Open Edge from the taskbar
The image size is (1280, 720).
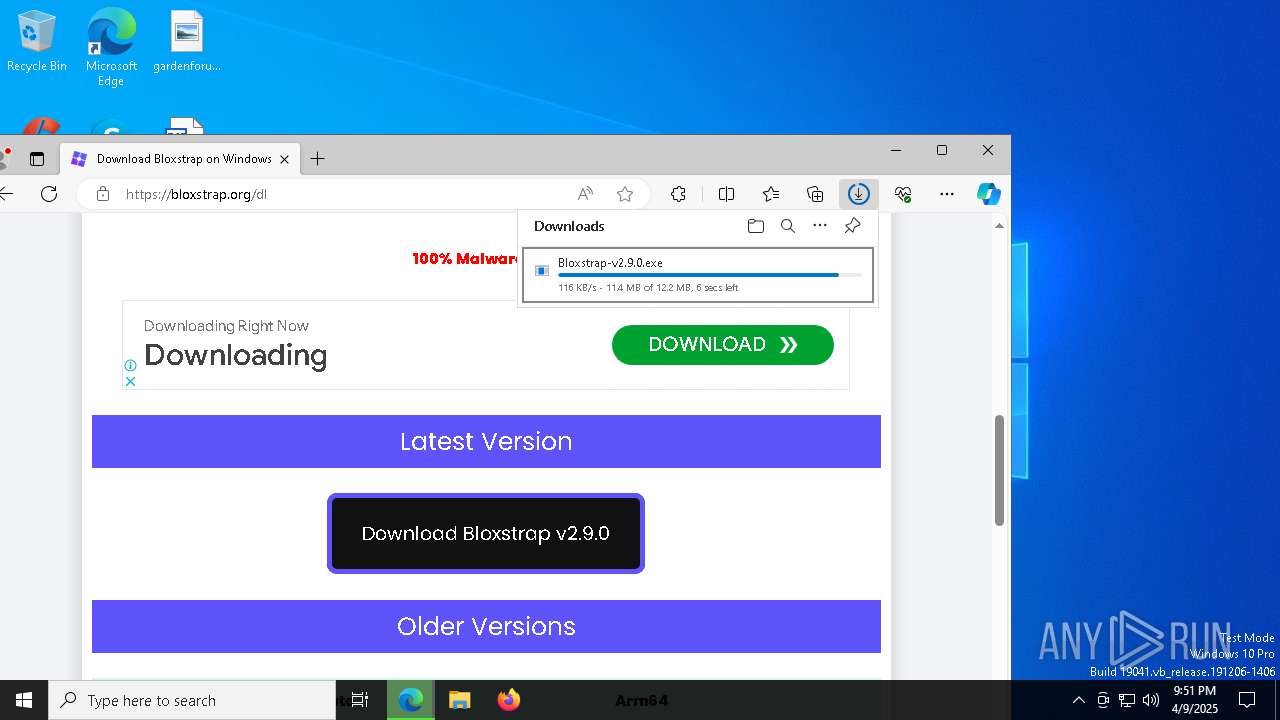tap(410, 700)
